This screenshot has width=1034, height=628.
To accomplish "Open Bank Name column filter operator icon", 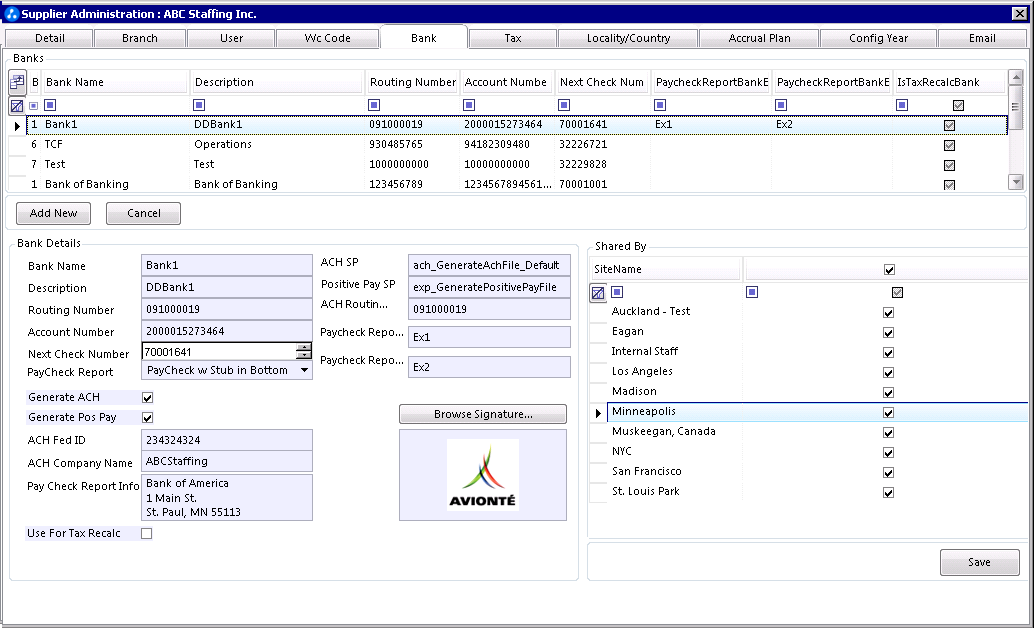I will pyautogui.click(x=50, y=105).
